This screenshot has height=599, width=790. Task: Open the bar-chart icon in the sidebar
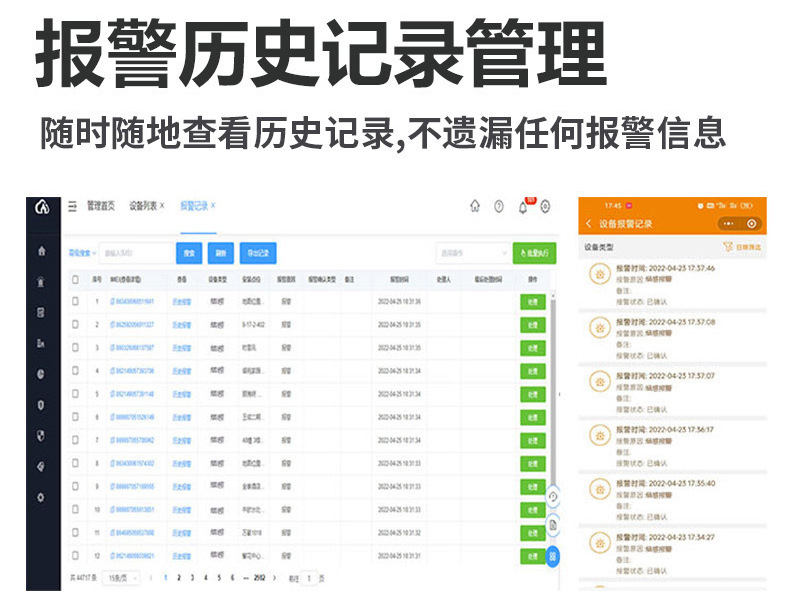click(x=41, y=343)
